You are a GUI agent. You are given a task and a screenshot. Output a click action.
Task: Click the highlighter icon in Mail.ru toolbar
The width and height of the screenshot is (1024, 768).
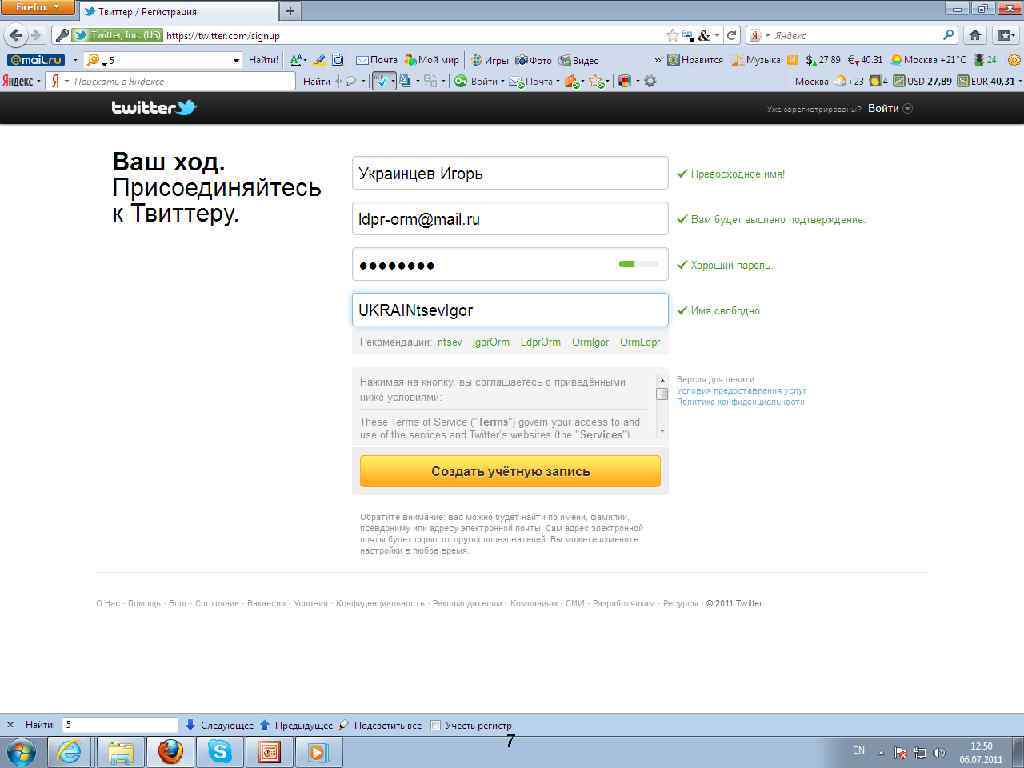click(319, 60)
